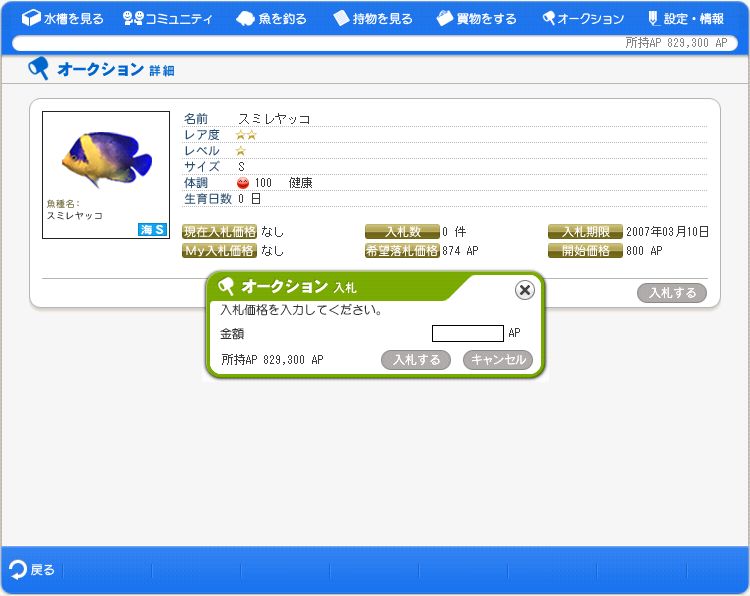This screenshot has width=750, height=596.
Task: Click the shopping icon for 買物をする
Action: 445,18
